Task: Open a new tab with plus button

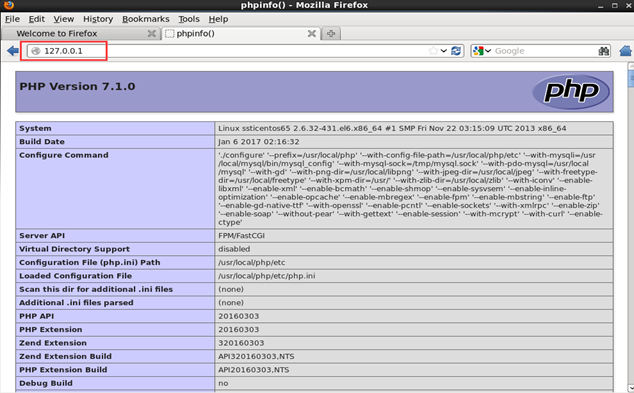Action: coord(331,34)
